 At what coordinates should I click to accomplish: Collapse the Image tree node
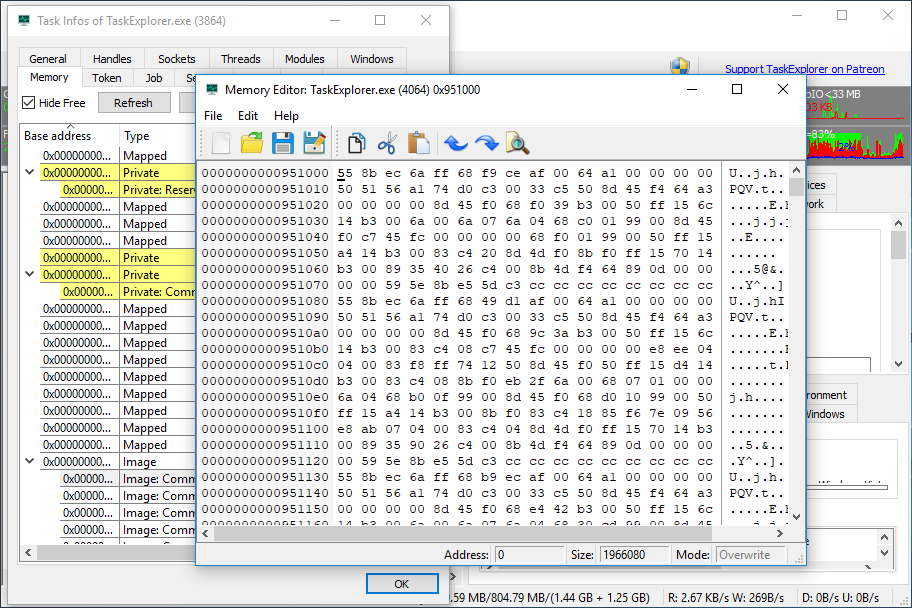(x=30, y=461)
